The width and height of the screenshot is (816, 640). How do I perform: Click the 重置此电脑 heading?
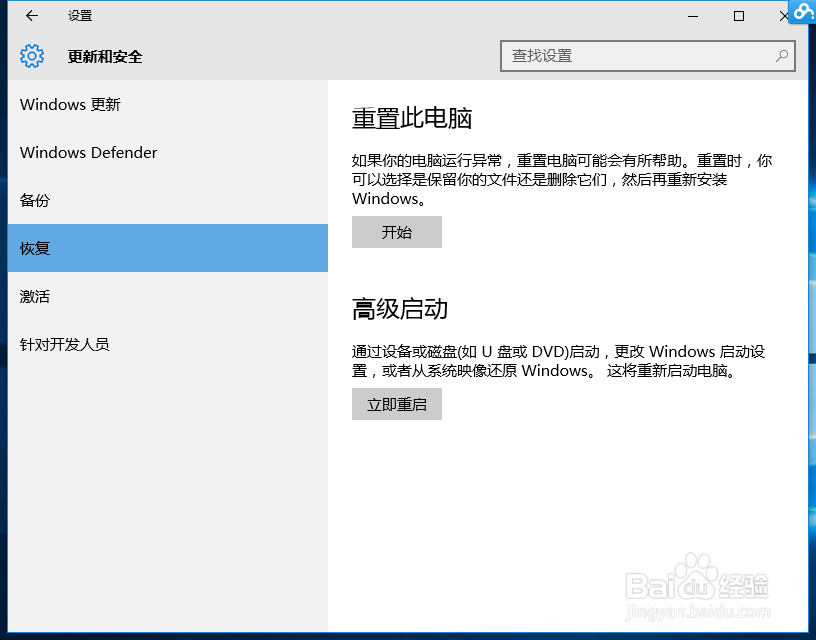coord(412,118)
